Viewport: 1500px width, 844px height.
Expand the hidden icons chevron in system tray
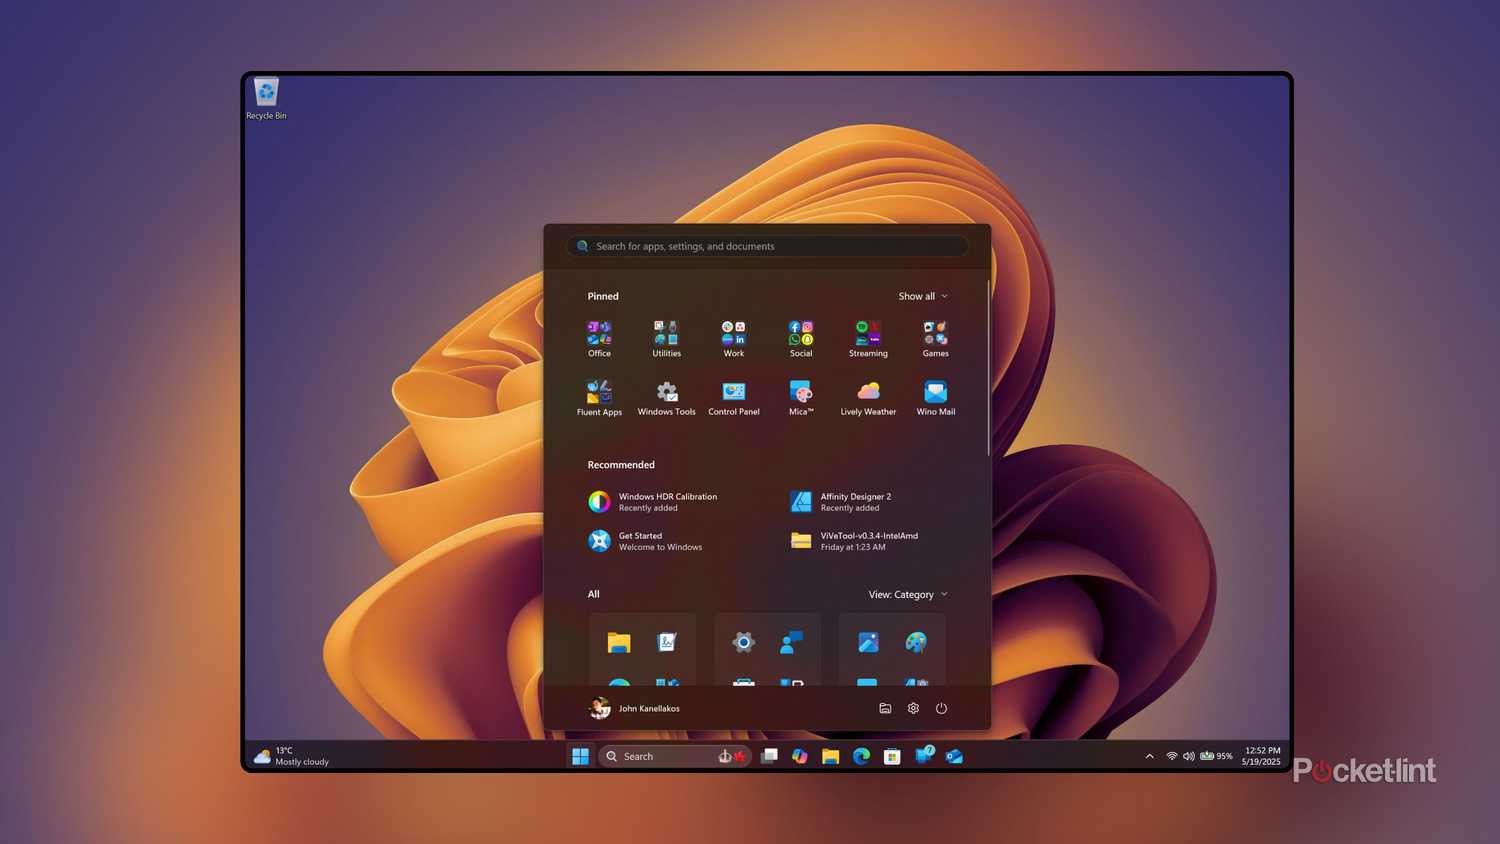click(1148, 756)
